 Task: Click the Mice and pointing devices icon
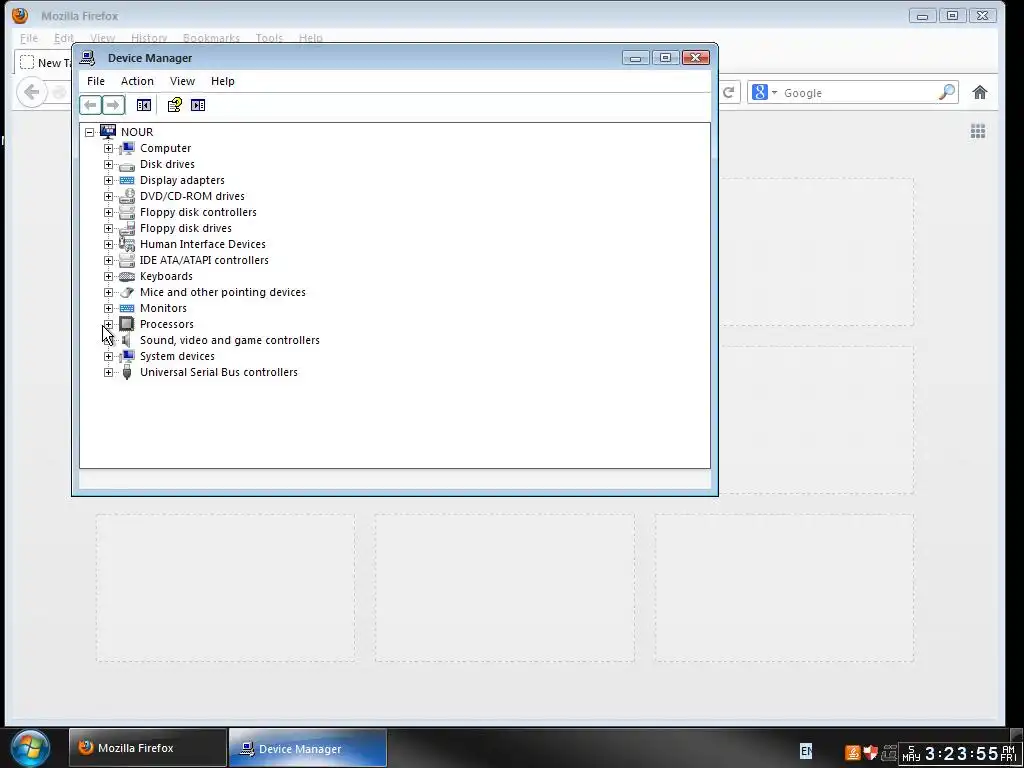[x=127, y=292]
